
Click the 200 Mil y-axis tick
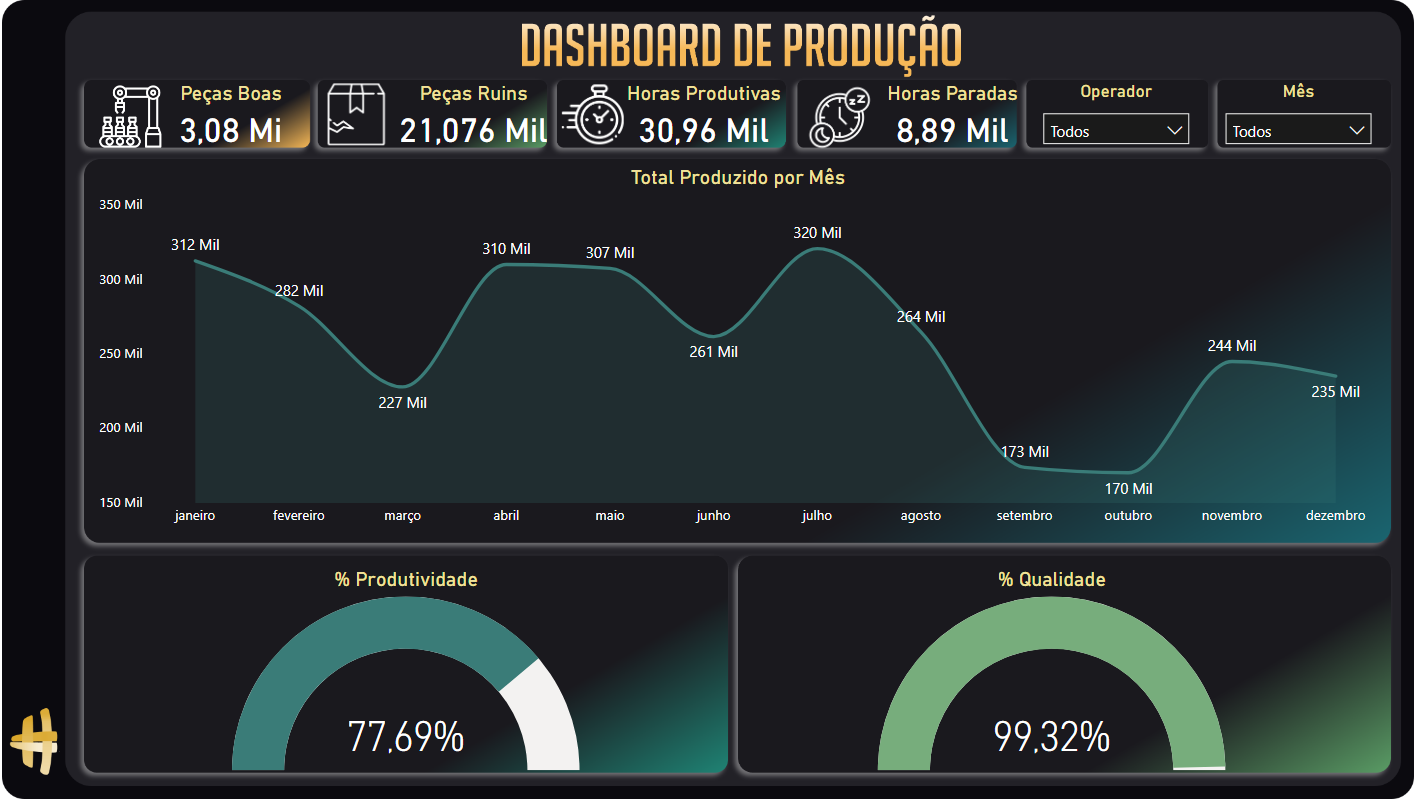click(x=121, y=428)
